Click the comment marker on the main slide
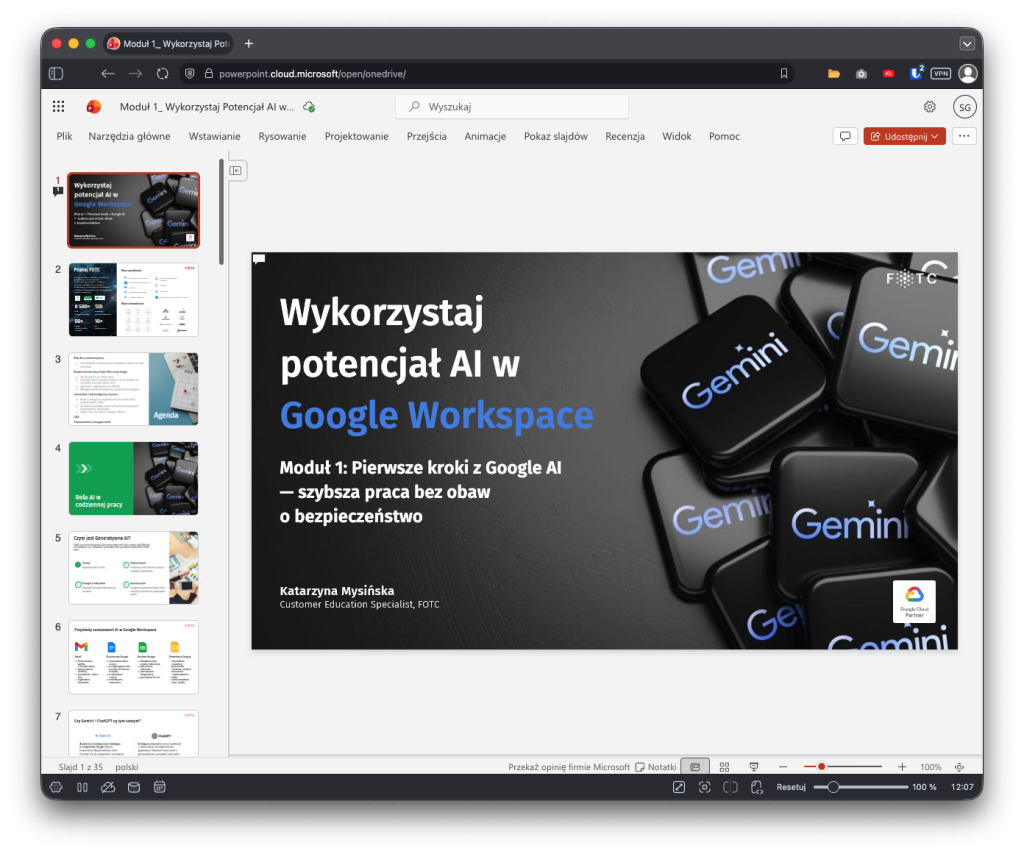The width and height of the screenshot is (1024, 854). click(259, 259)
